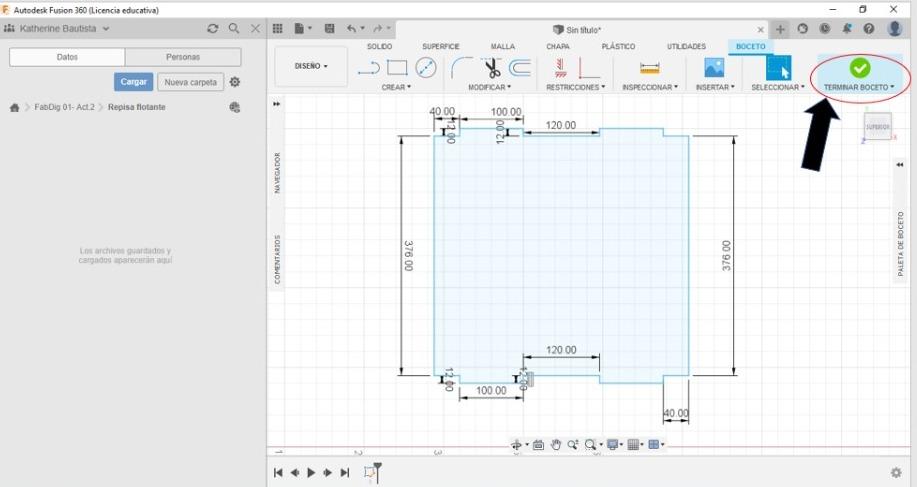Expand the RESTRICCIONES menu
This screenshot has width=917, height=487.
[x=575, y=87]
